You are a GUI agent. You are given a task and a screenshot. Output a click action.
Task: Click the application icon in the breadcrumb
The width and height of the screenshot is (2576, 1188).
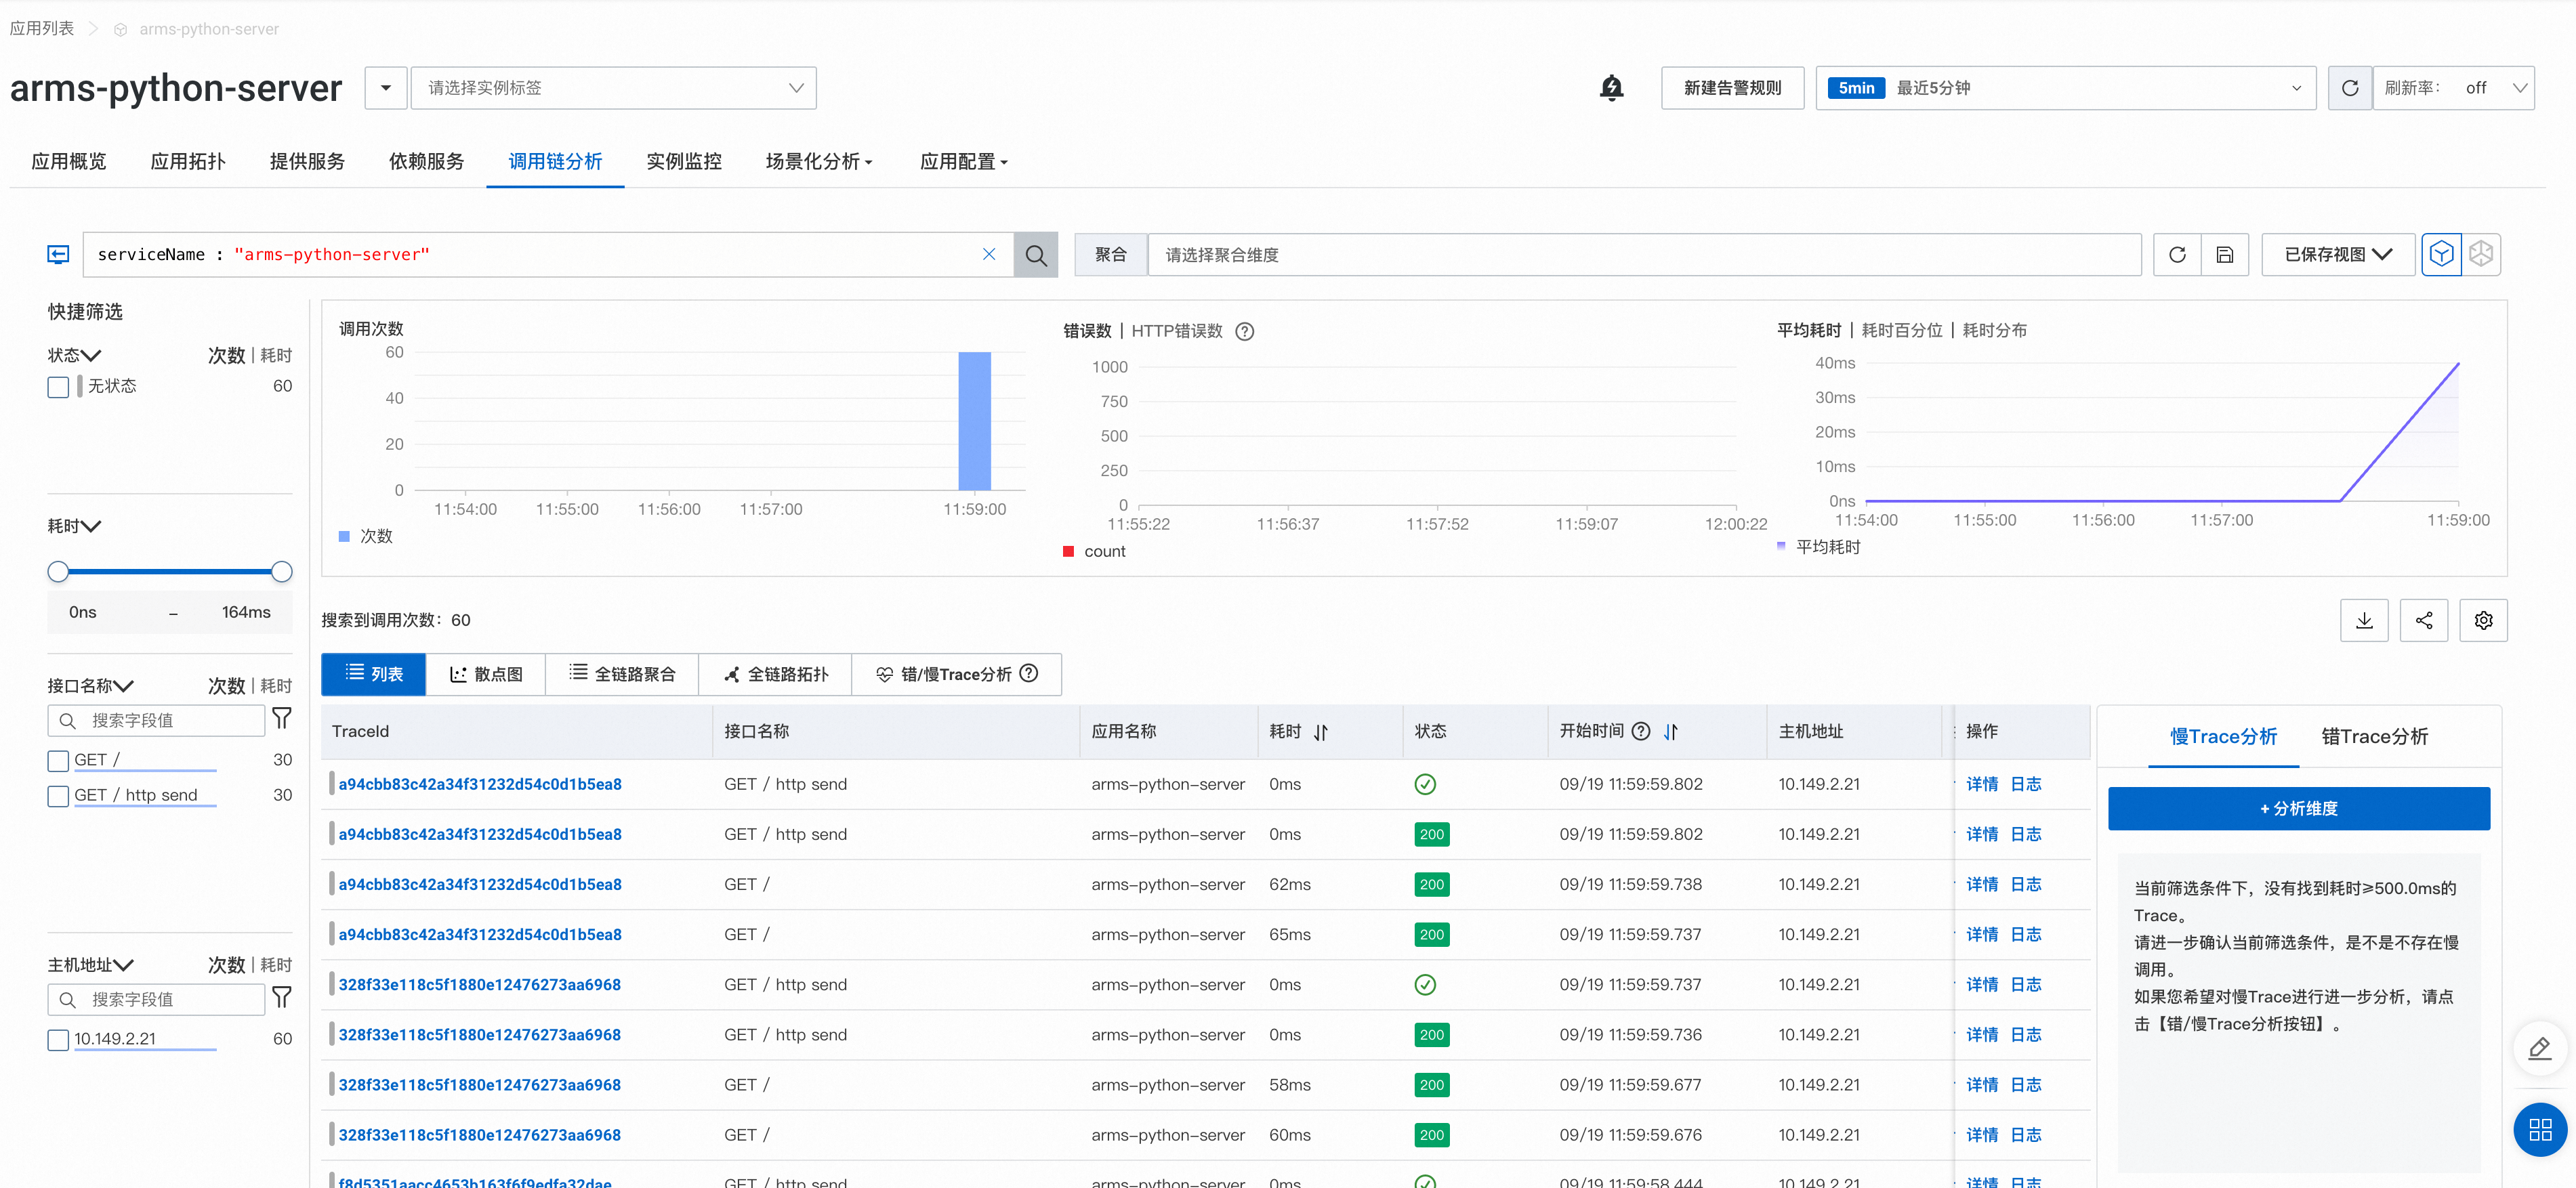[120, 30]
